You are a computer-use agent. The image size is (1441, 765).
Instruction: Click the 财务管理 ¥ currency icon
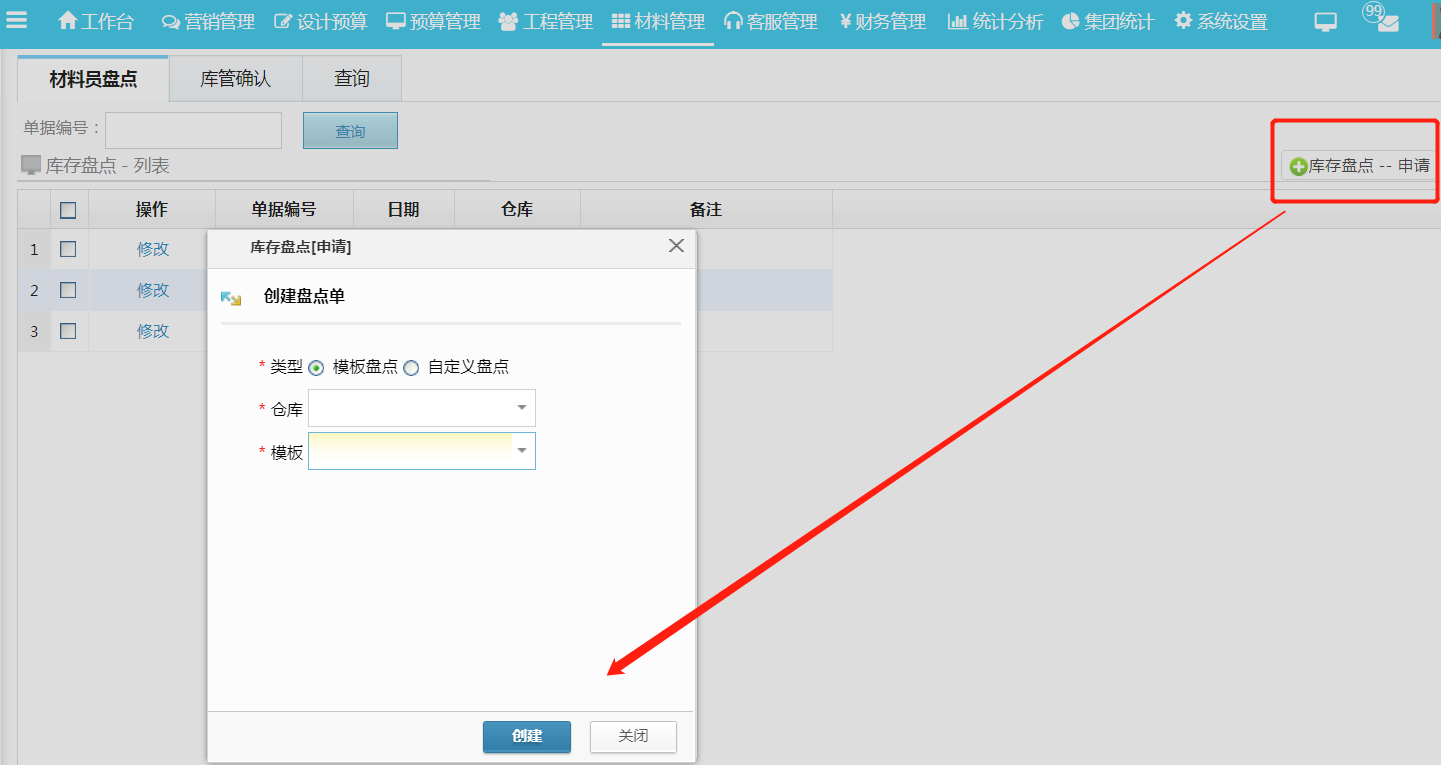click(847, 19)
